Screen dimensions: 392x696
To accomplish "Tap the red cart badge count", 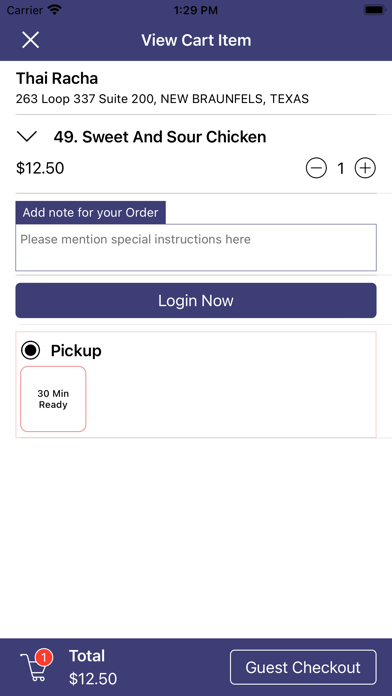I will pyautogui.click(x=44, y=657).
